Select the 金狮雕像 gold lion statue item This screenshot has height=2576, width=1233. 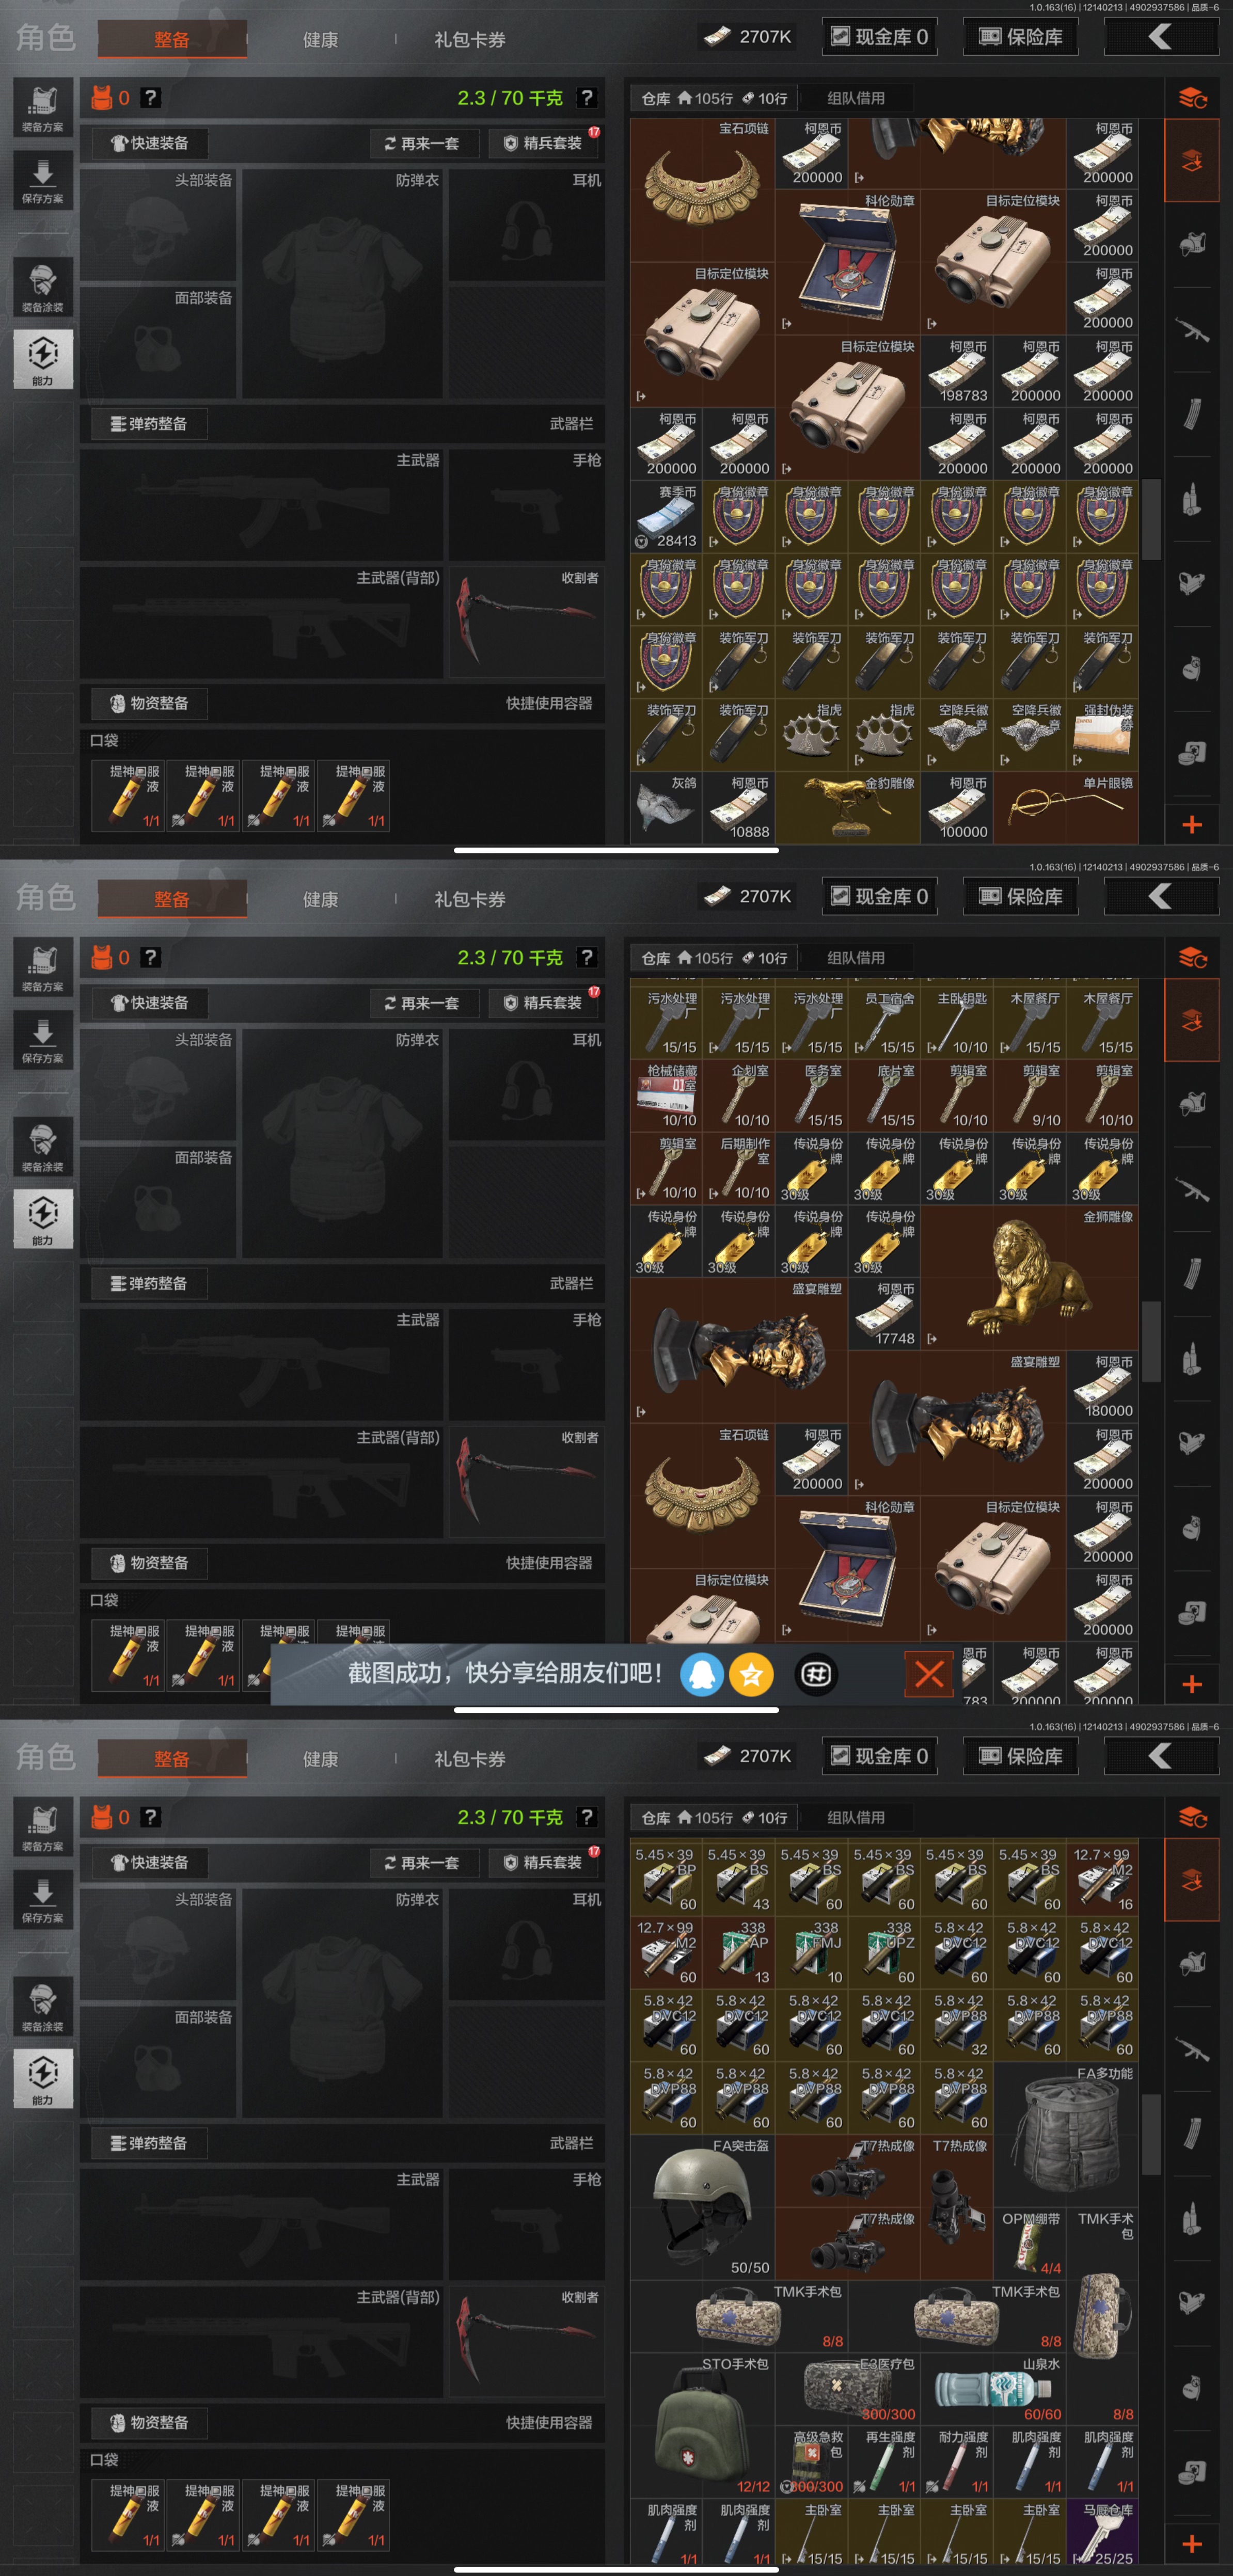[x=1030, y=1279]
